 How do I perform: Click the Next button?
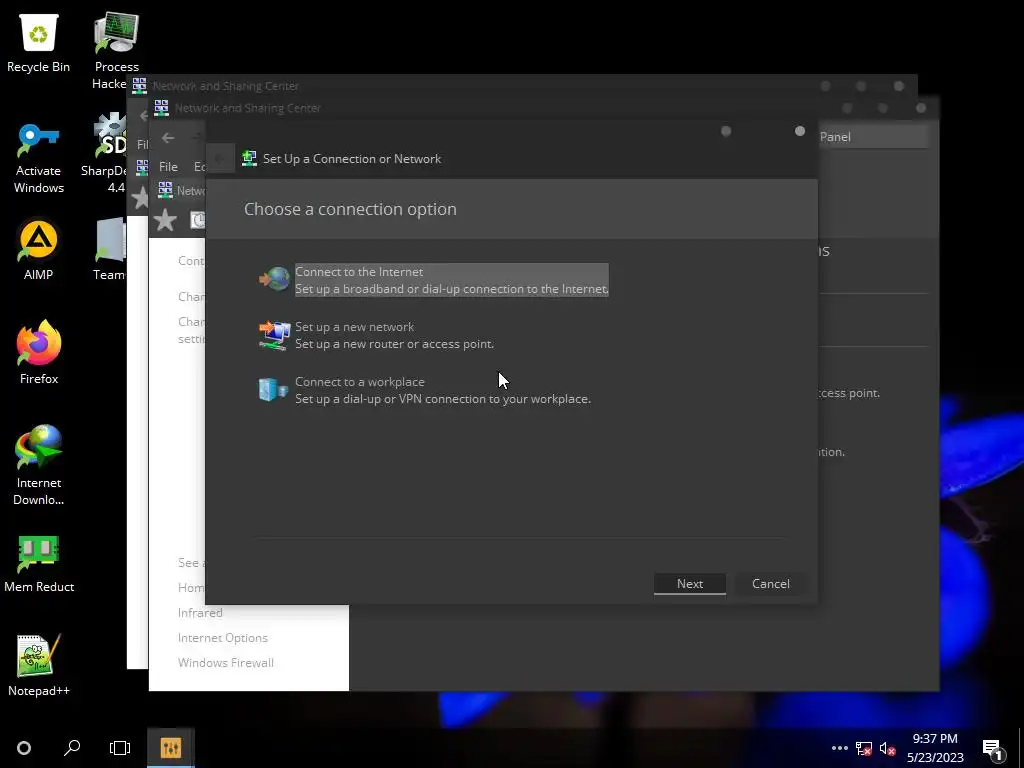click(690, 584)
